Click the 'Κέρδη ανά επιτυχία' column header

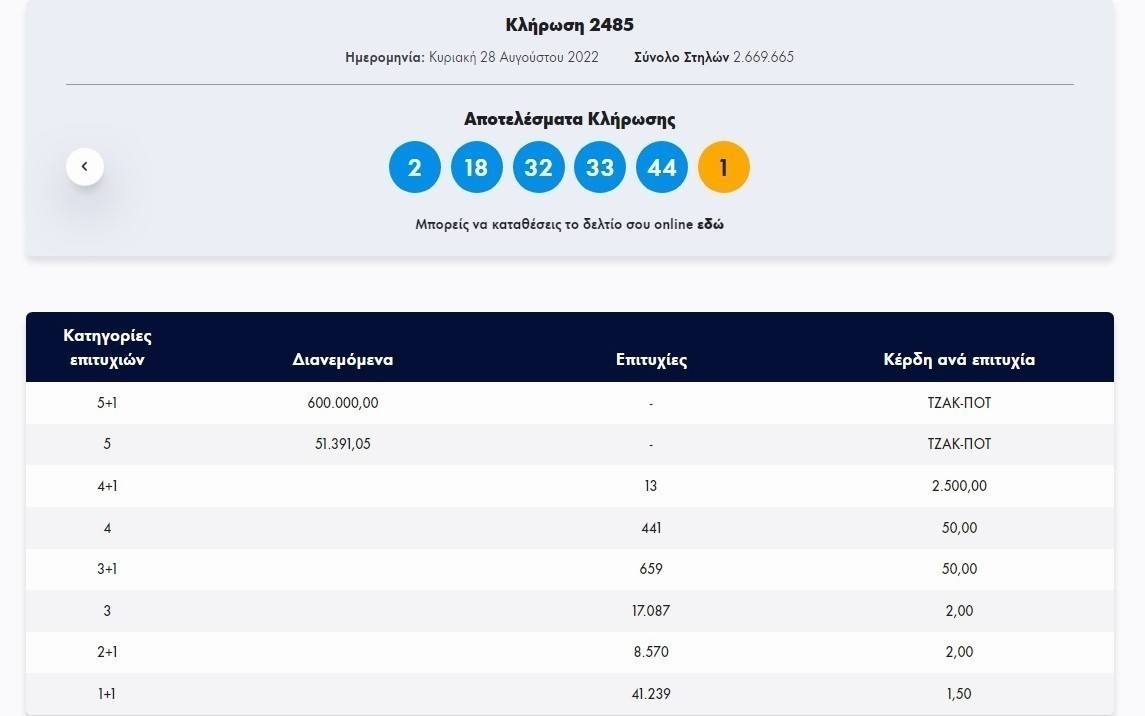point(958,360)
